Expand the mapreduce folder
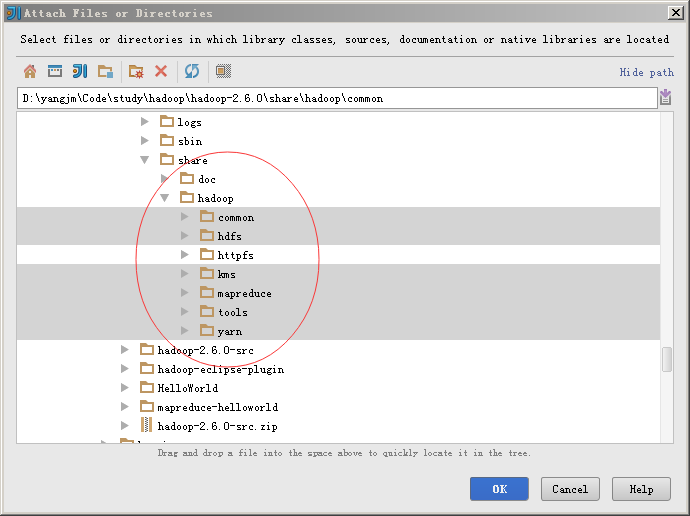 [x=185, y=293]
